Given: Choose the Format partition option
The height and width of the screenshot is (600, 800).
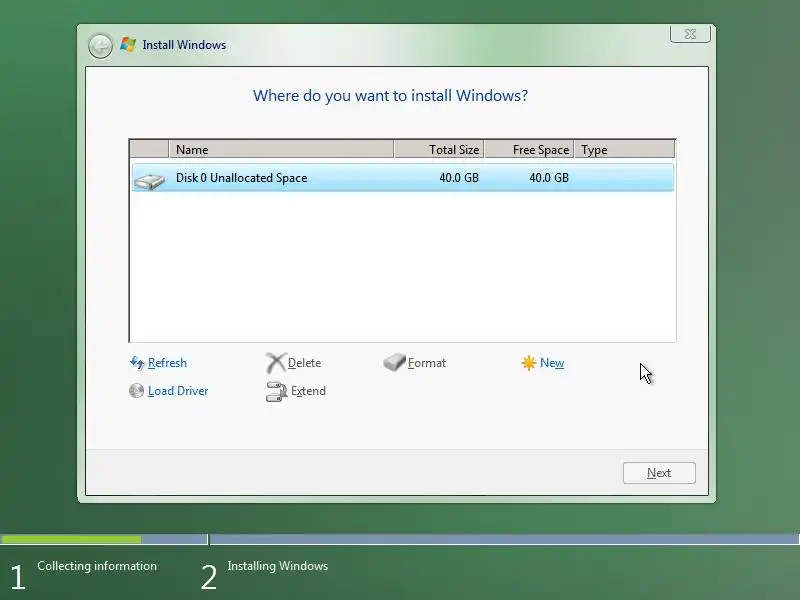Looking at the screenshot, I should pyautogui.click(x=427, y=363).
